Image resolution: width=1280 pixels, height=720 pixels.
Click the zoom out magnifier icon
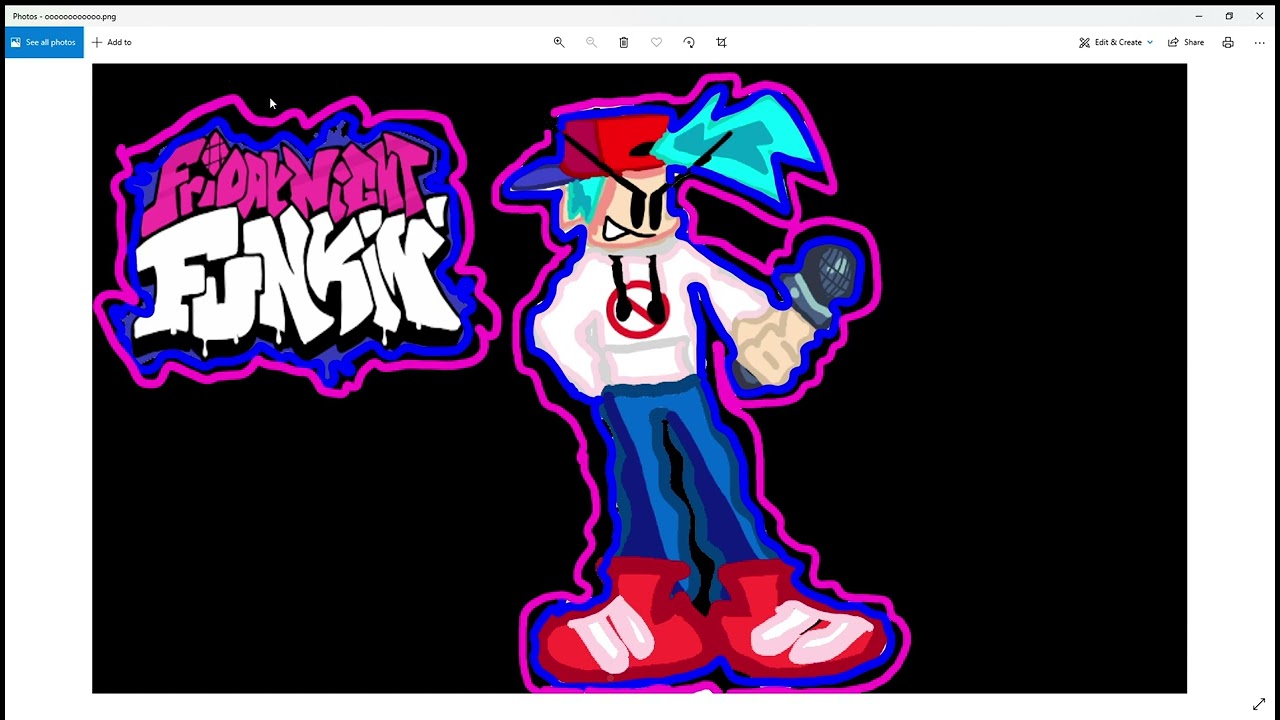coord(591,42)
